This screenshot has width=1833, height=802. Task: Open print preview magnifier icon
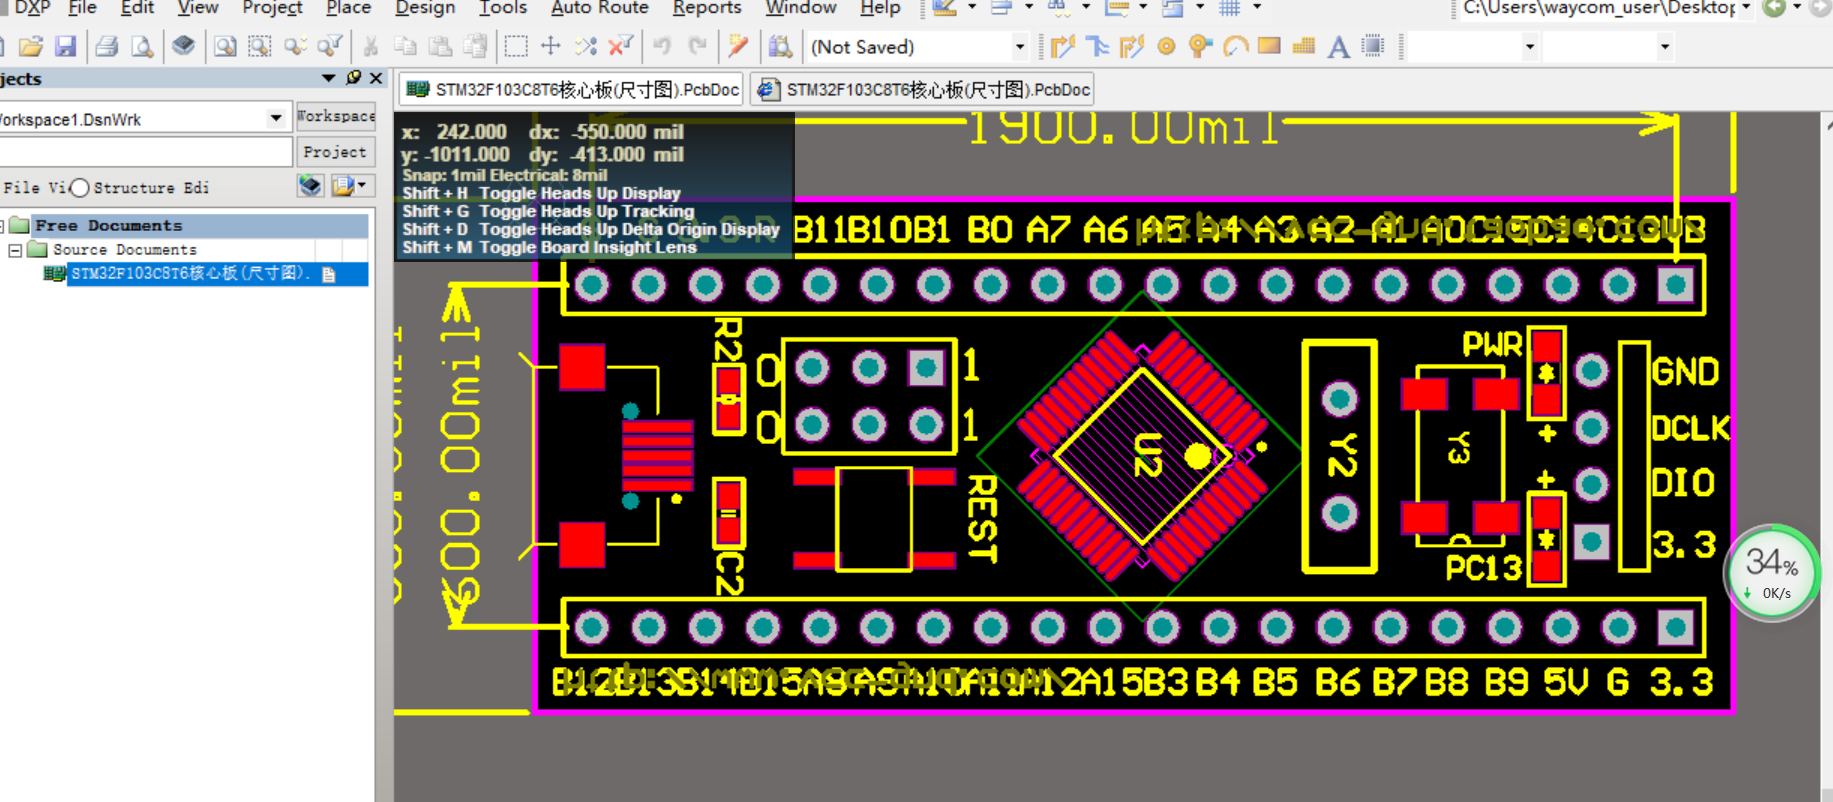[x=142, y=47]
